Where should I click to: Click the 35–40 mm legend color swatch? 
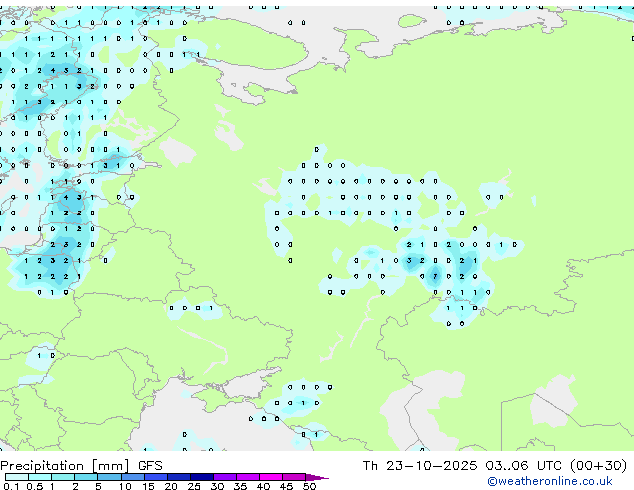pyautogui.click(x=248, y=477)
